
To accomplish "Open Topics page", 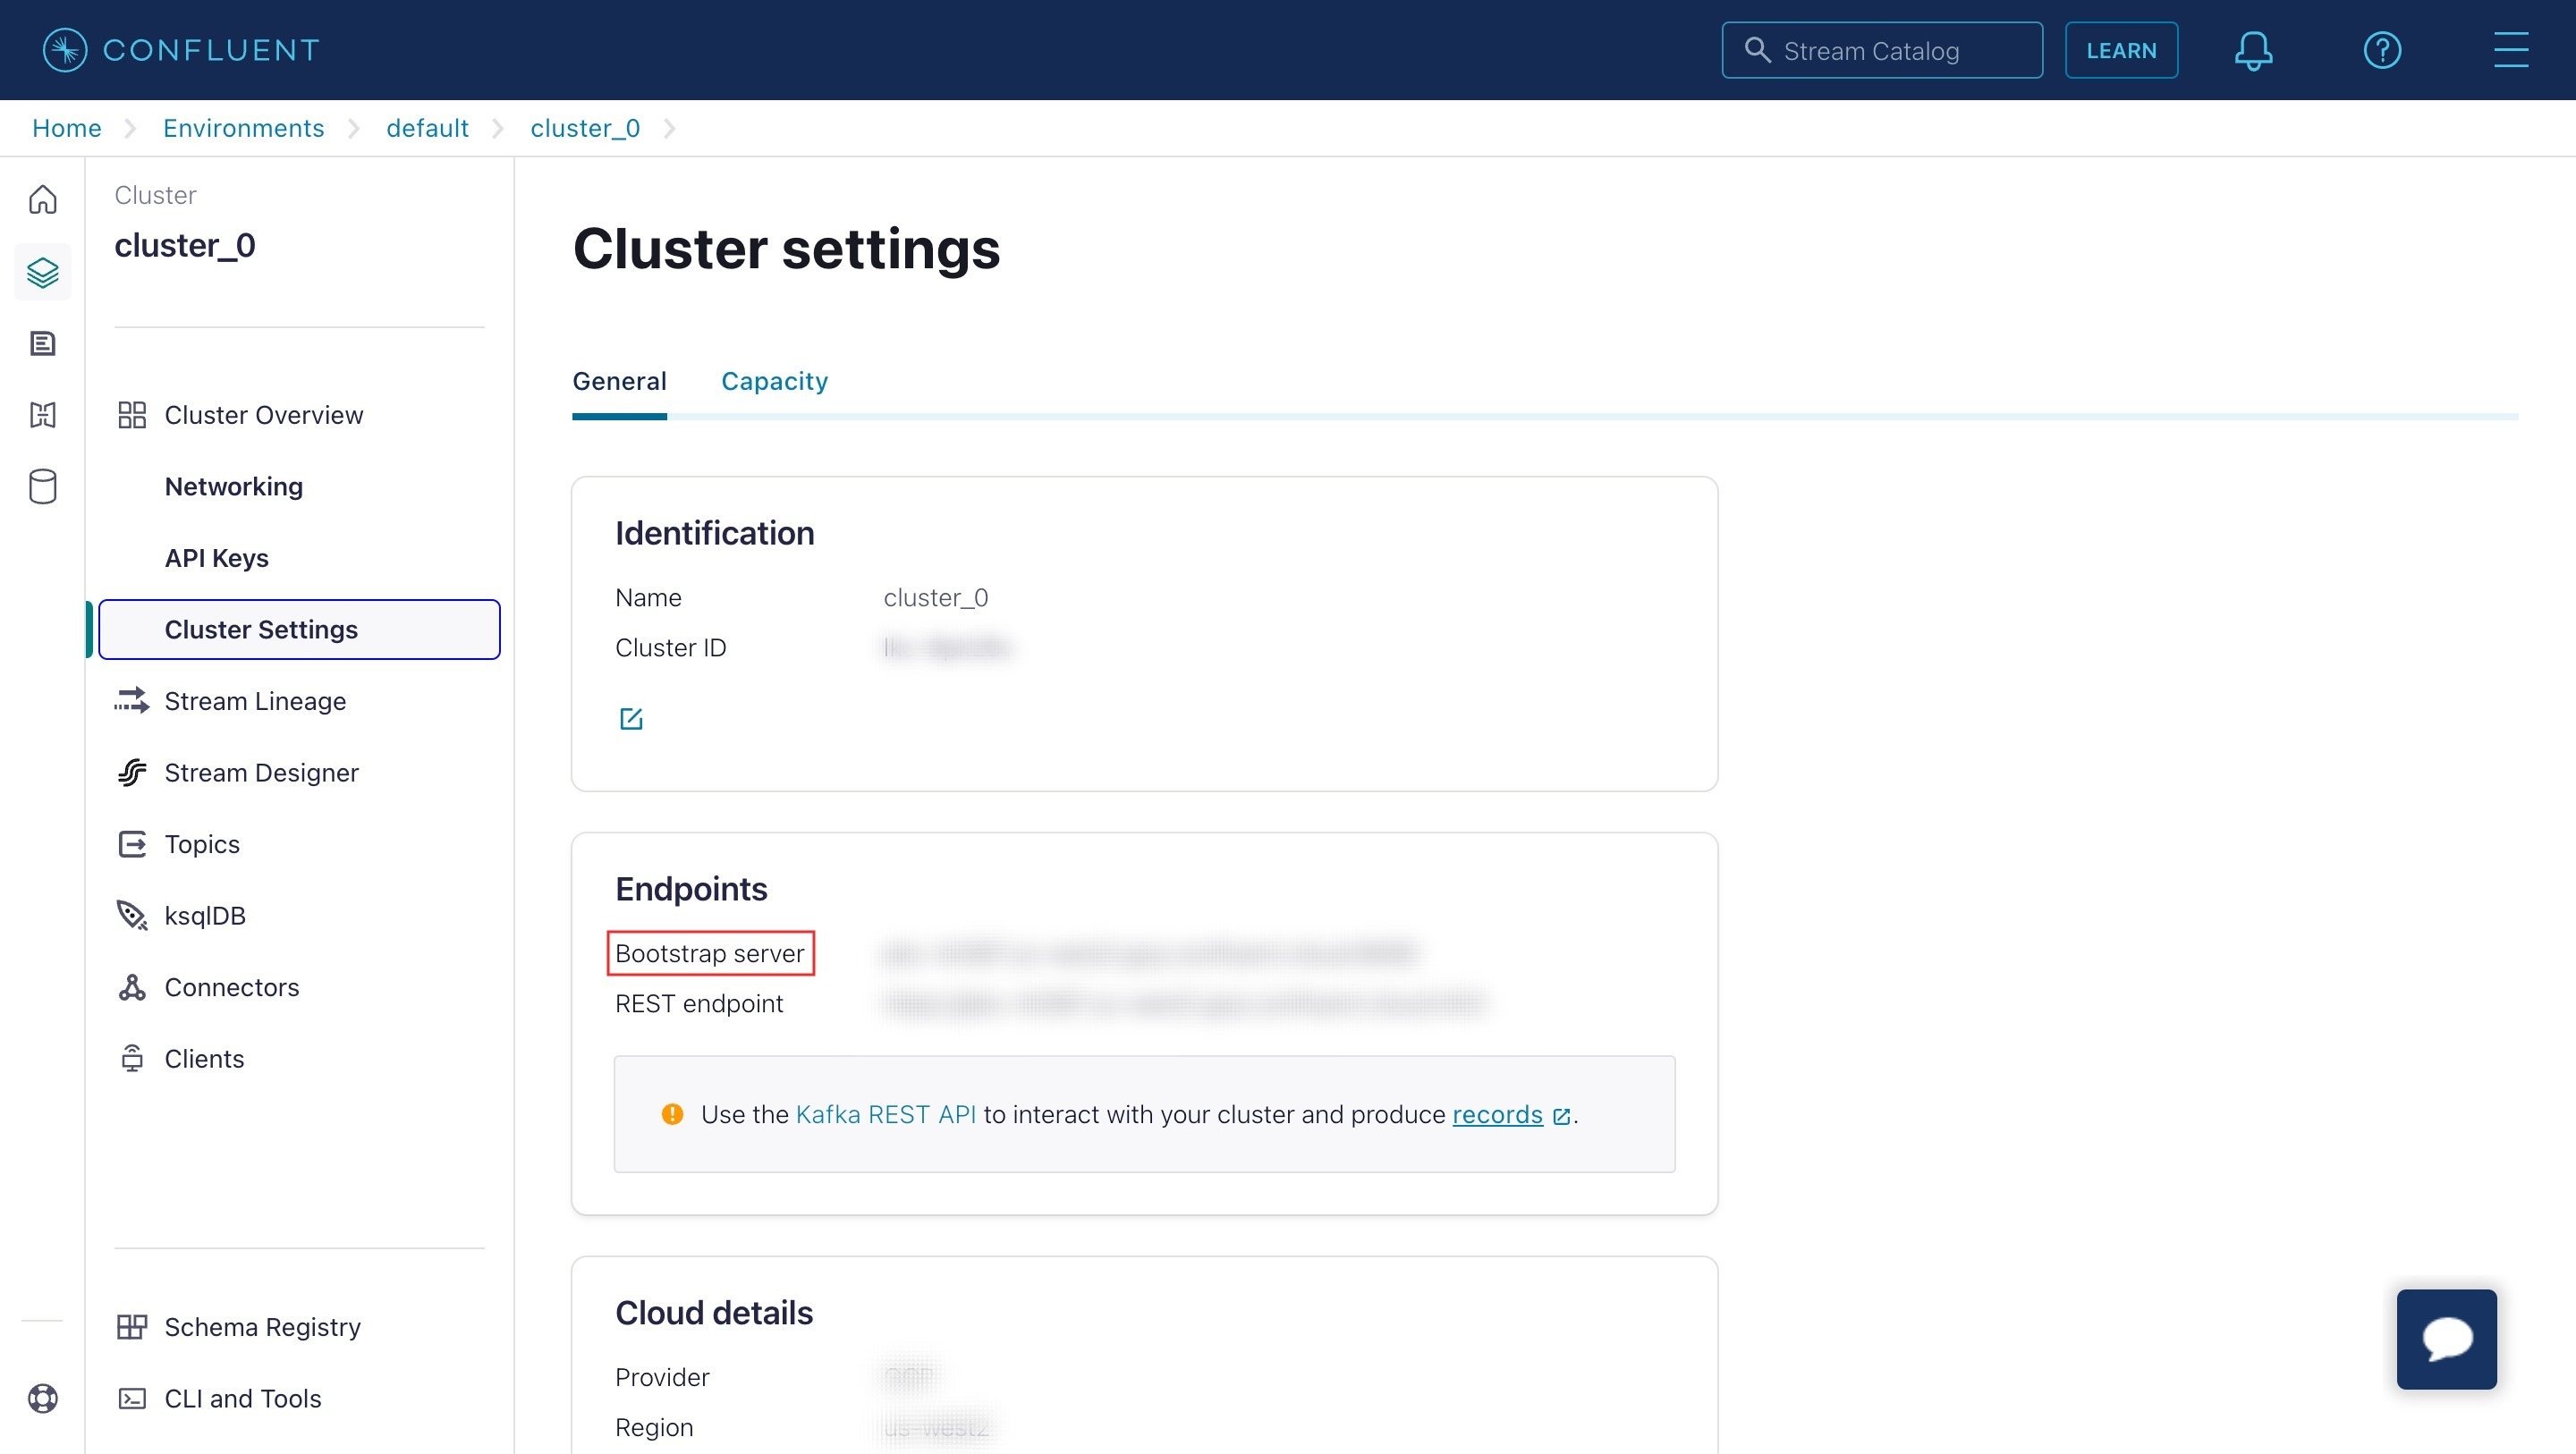I will 202,844.
